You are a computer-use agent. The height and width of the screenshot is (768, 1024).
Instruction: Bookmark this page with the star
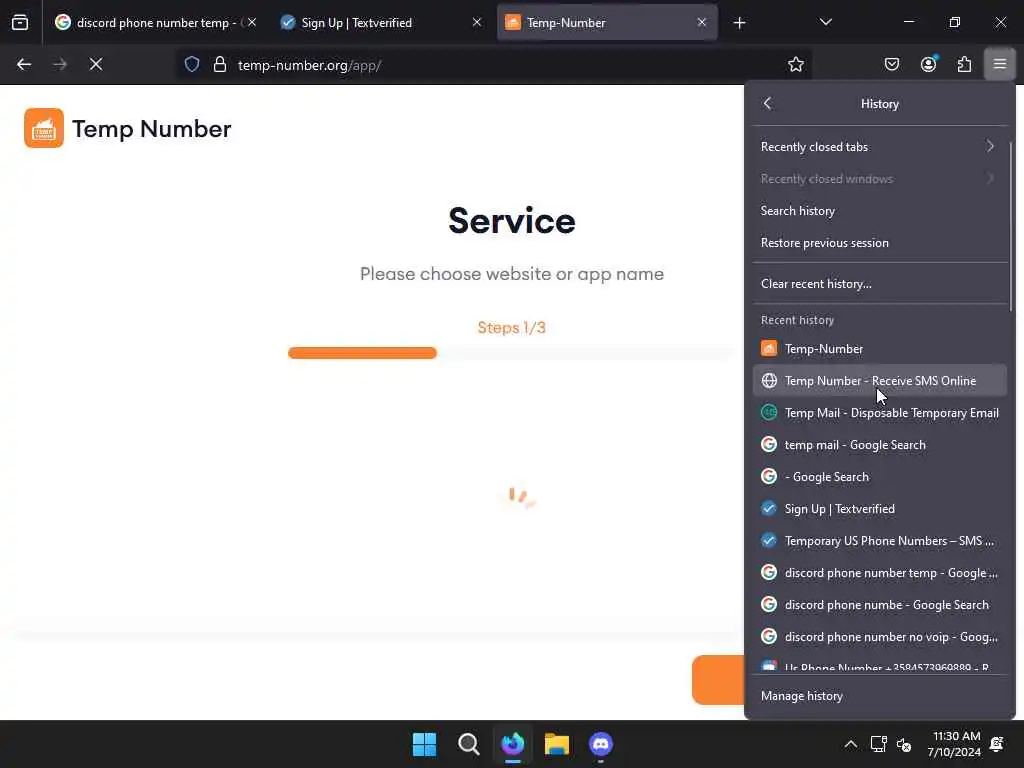tap(795, 64)
